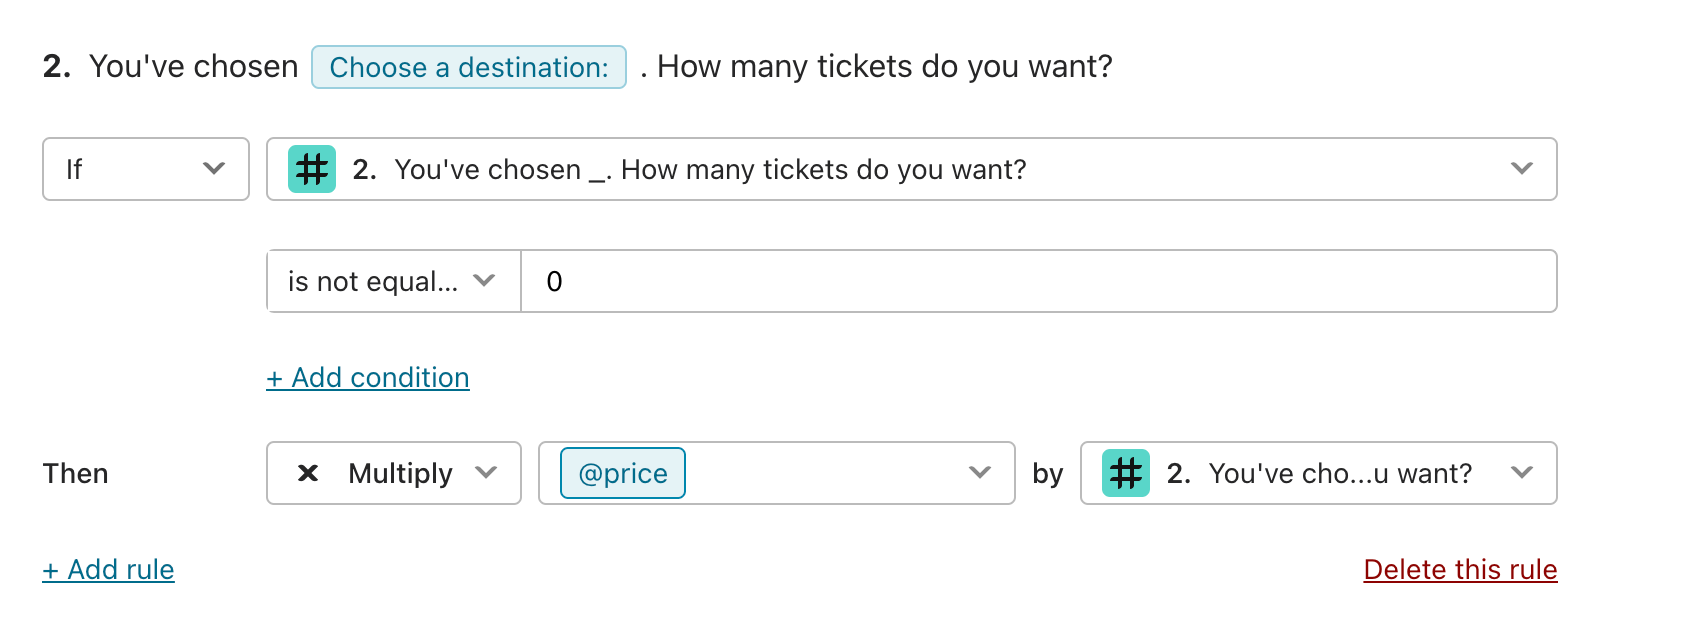This screenshot has width=1686, height=628.
Task: Click the 'How many tickets do you want?' heading
Action: pyautogui.click(x=885, y=66)
